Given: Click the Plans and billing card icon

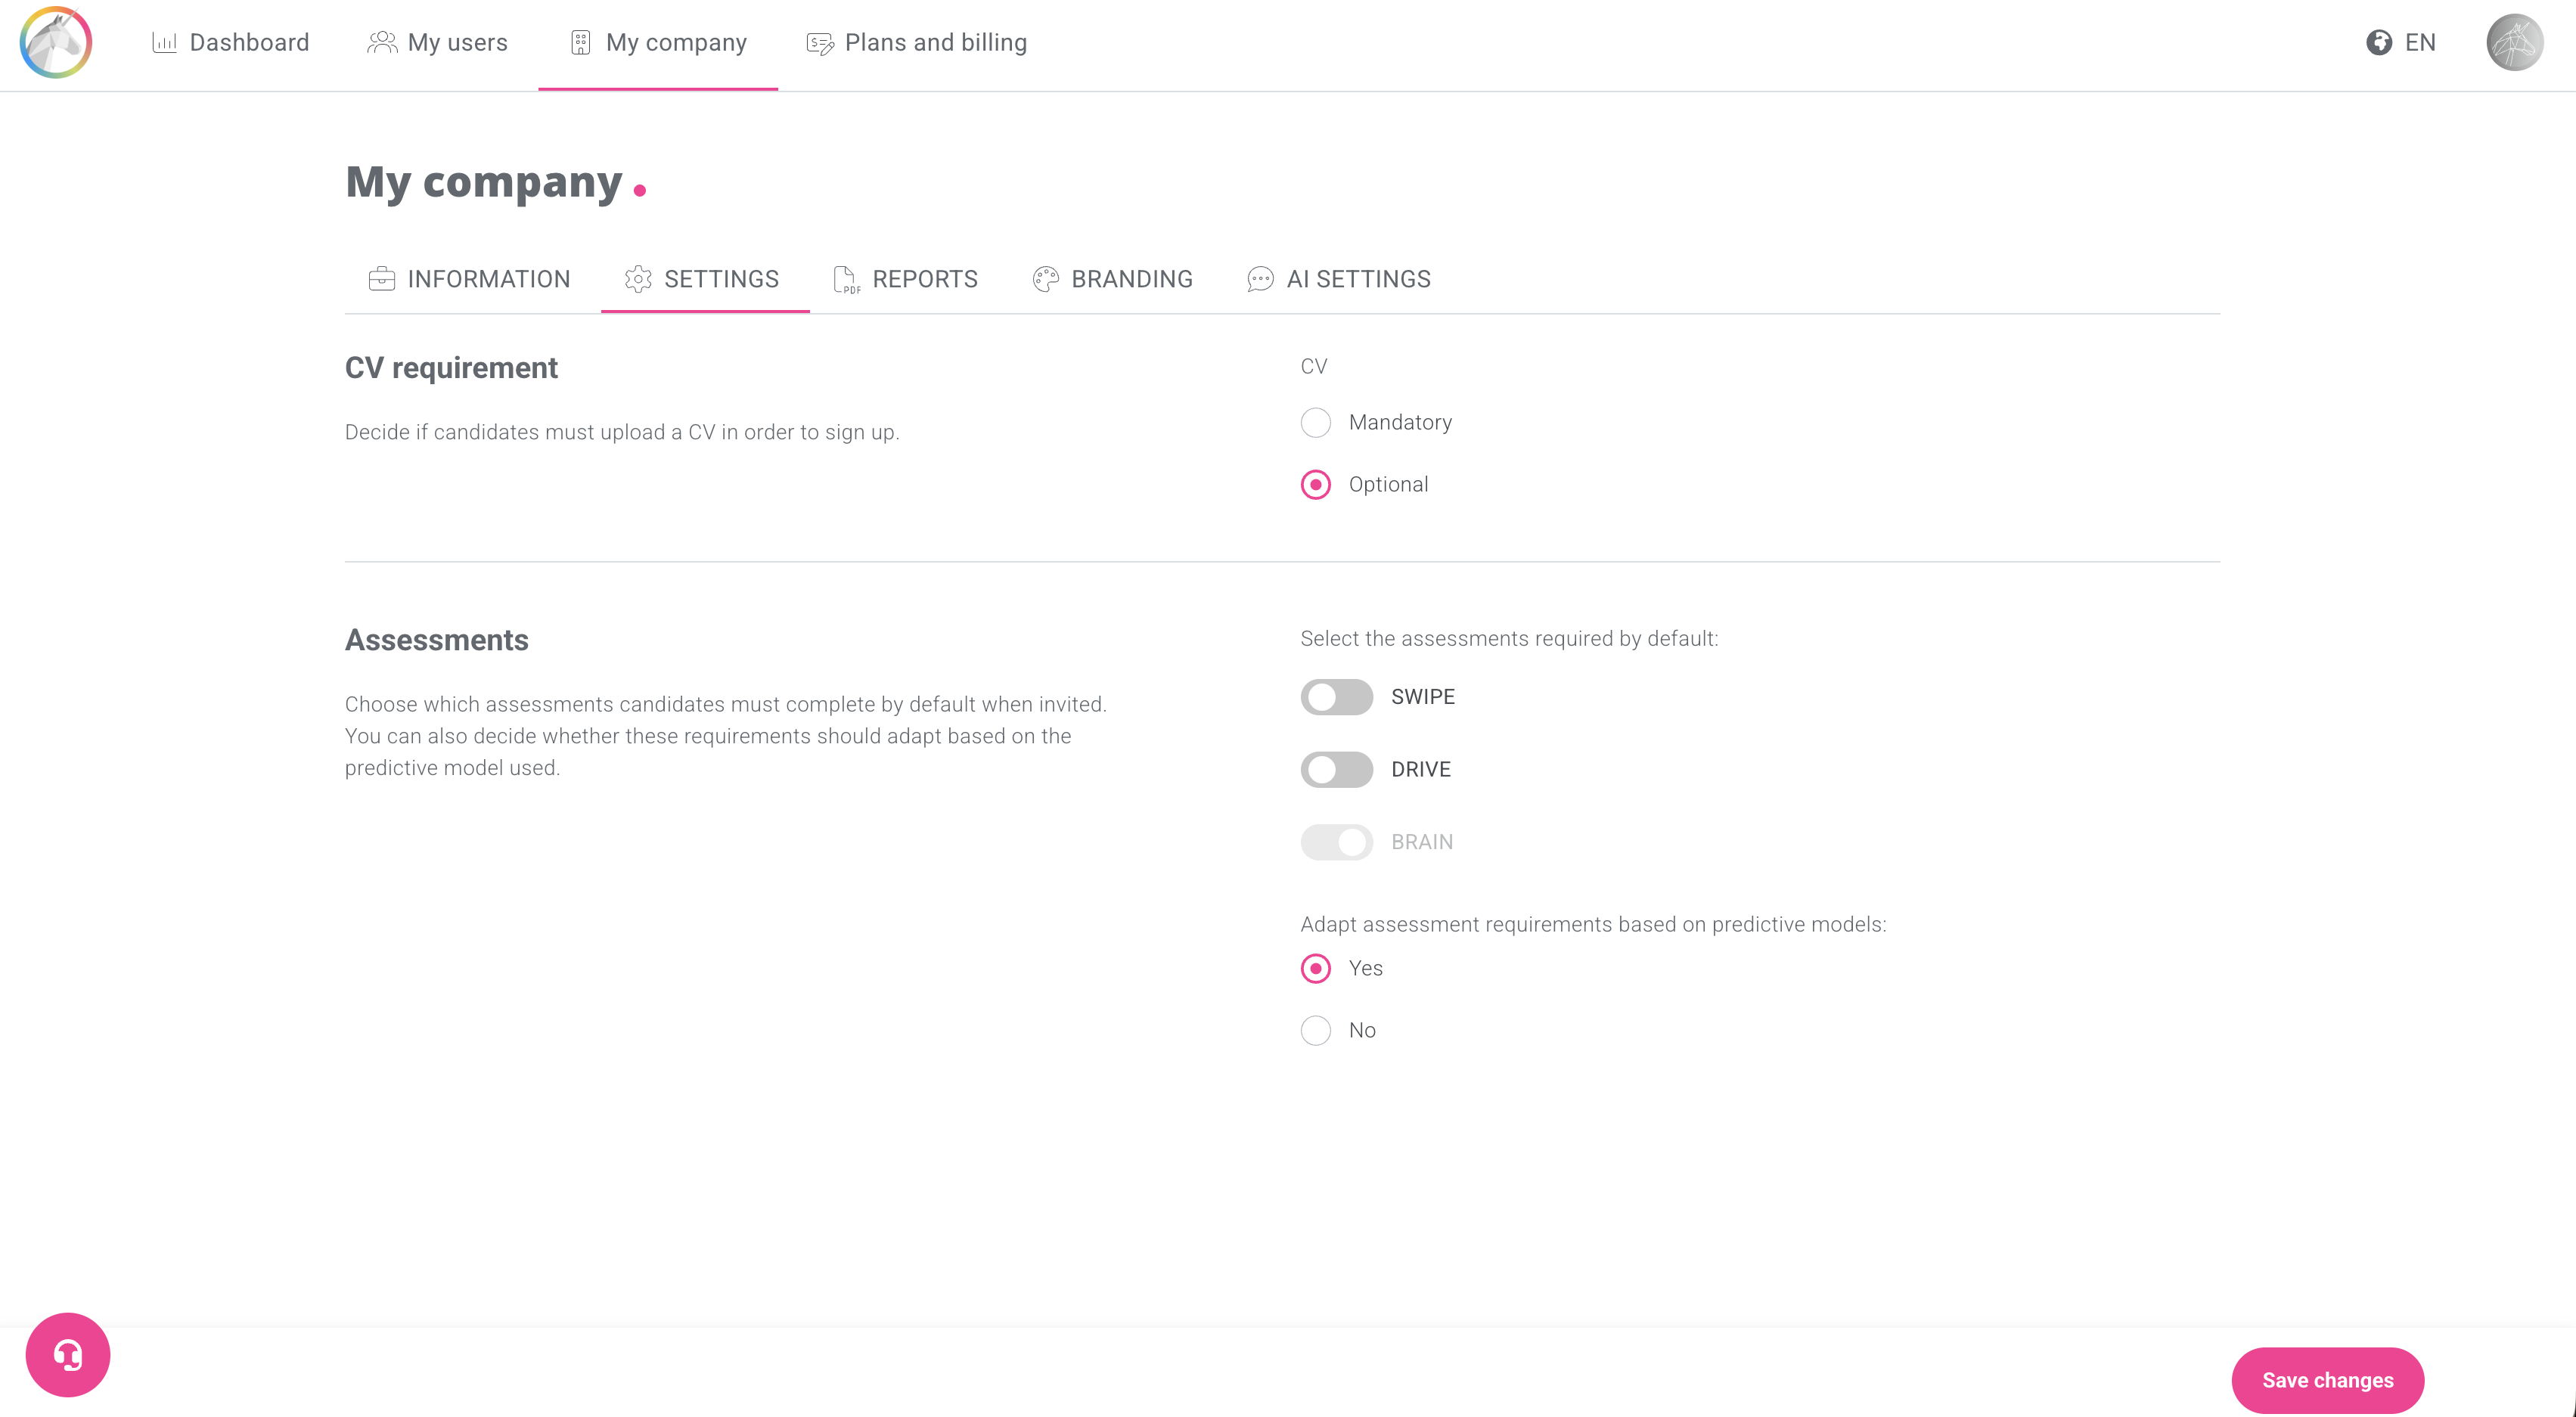Looking at the screenshot, I should tap(820, 43).
